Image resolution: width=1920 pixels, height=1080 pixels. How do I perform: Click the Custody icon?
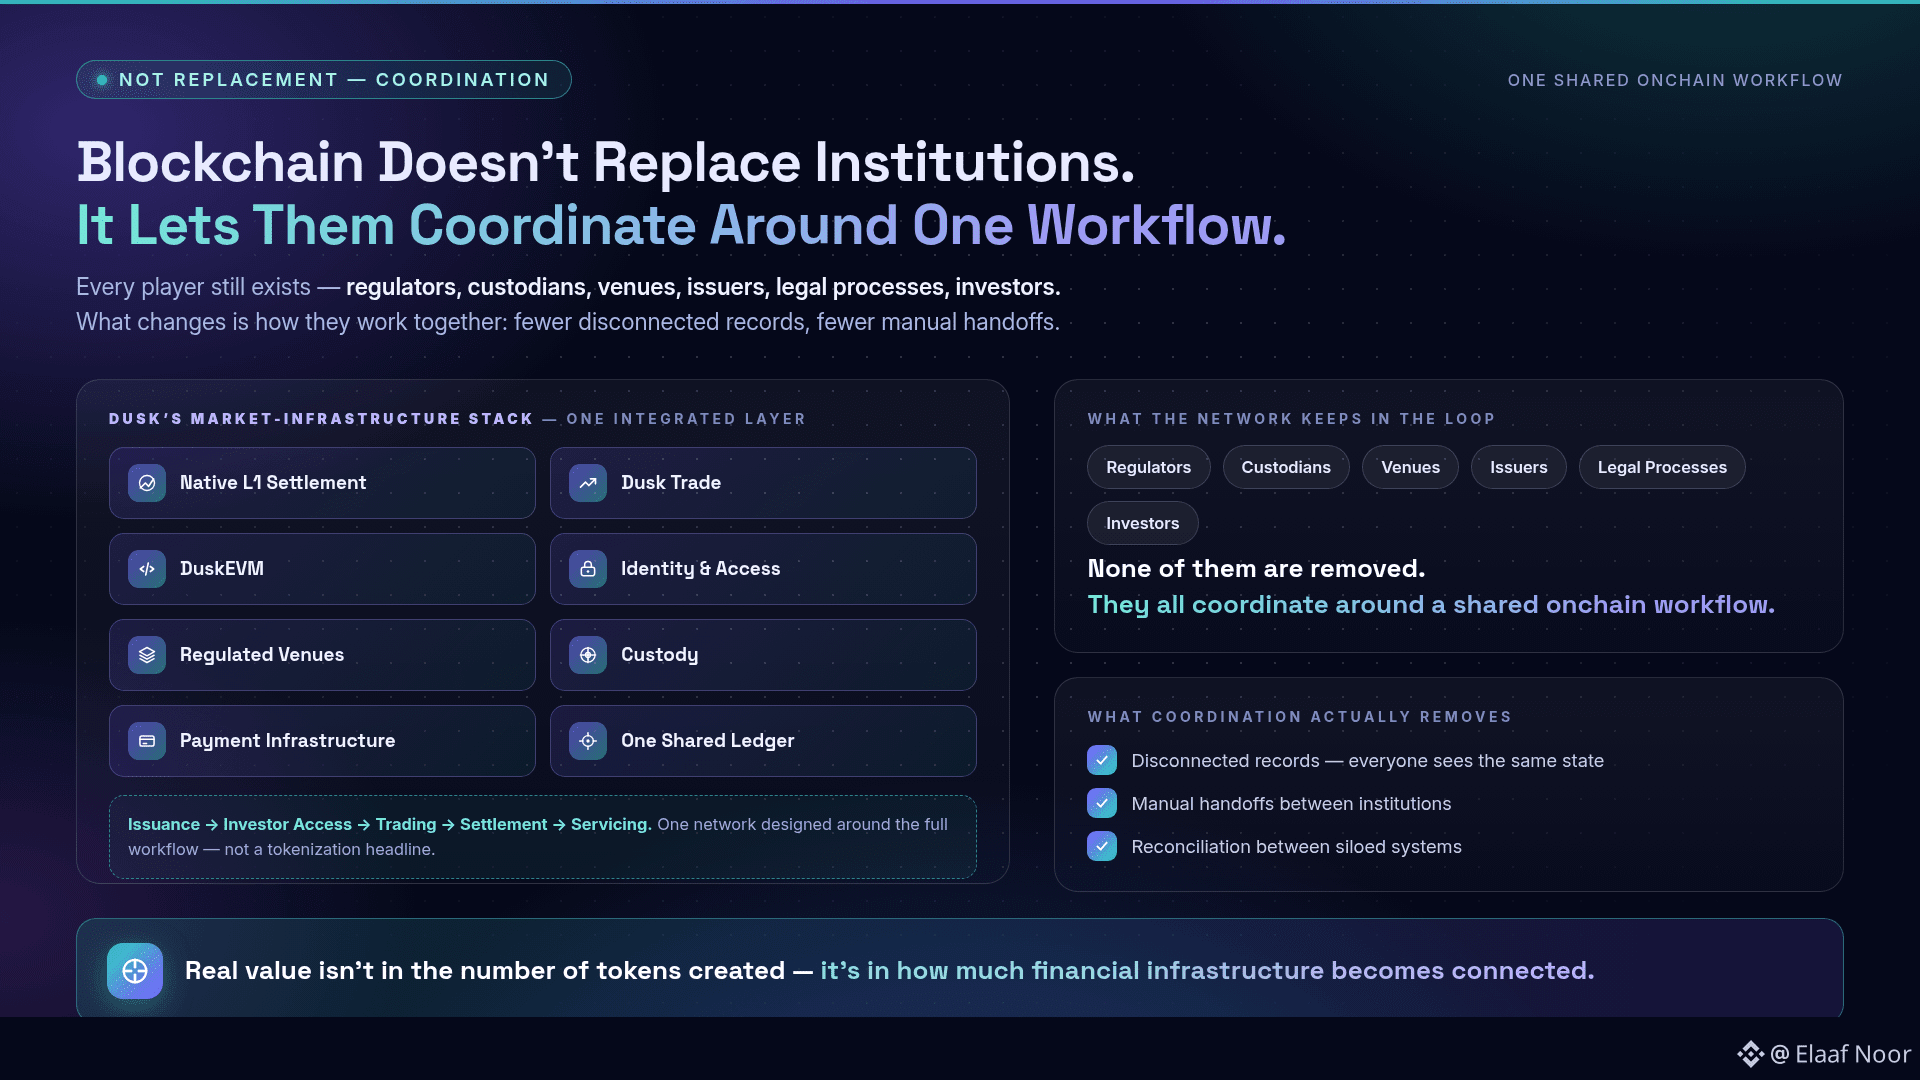tap(588, 655)
